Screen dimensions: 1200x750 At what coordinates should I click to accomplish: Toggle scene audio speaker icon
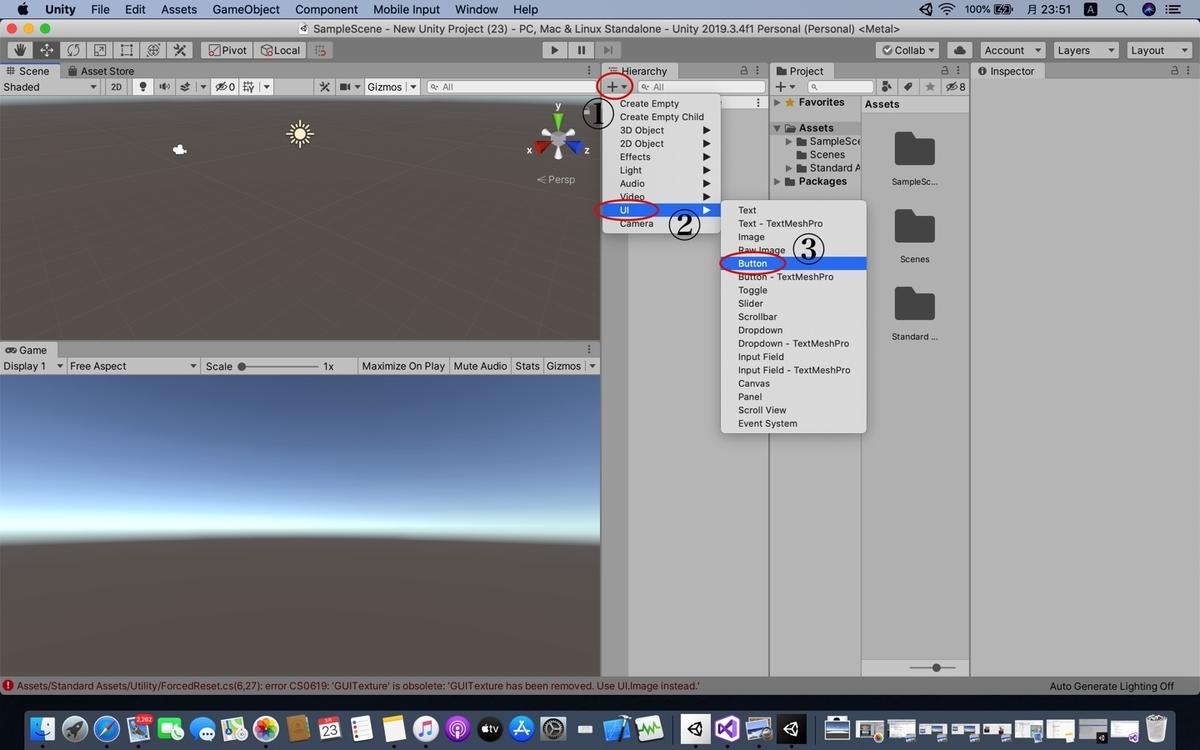(x=164, y=87)
